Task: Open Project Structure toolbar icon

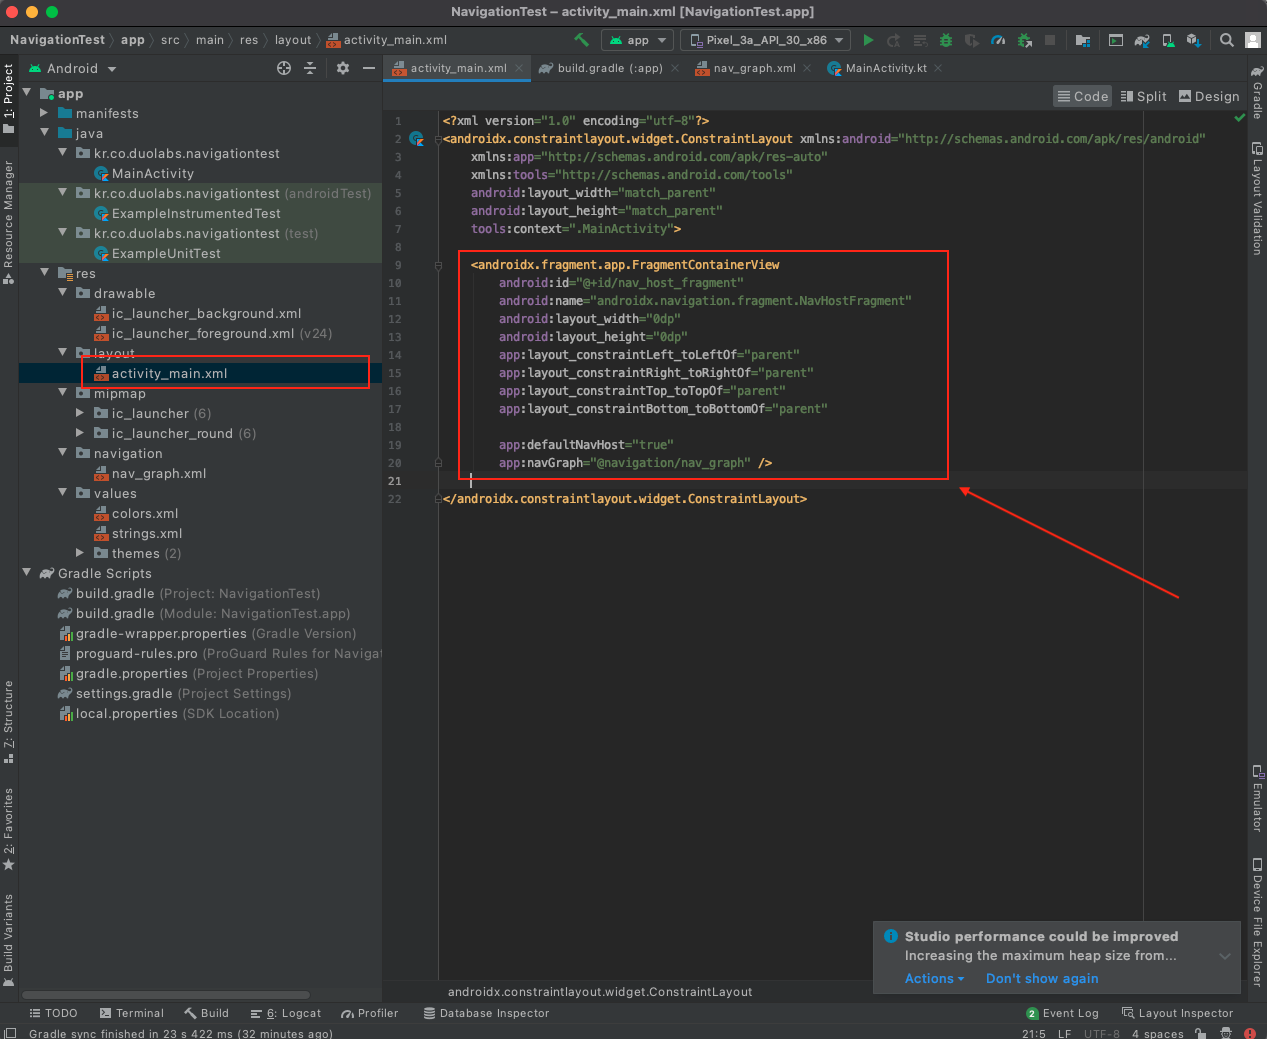Action: click(1083, 40)
